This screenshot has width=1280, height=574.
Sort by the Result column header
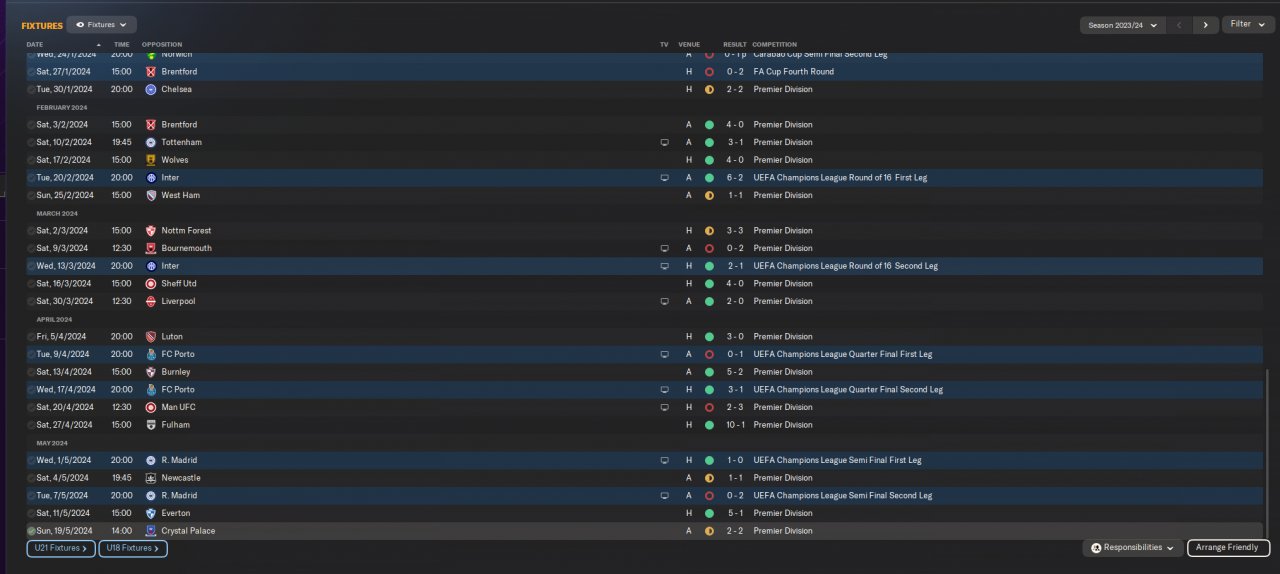point(735,45)
